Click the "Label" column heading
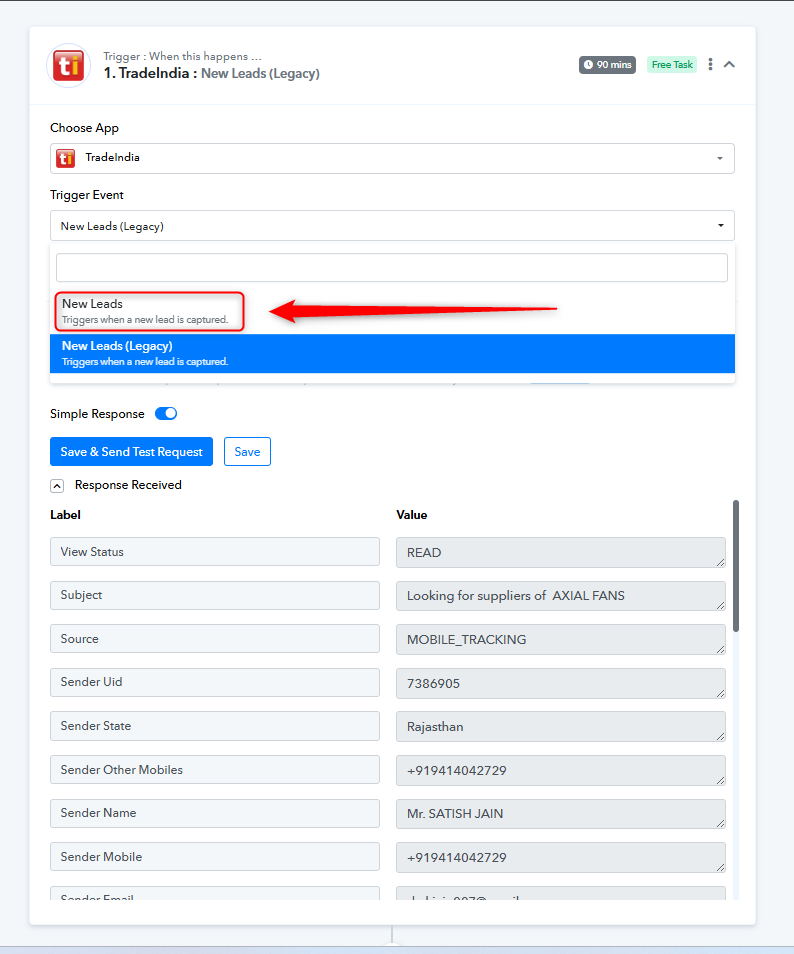Image resolution: width=794 pixels, height=954 pixels. click(x=65, y=515)
